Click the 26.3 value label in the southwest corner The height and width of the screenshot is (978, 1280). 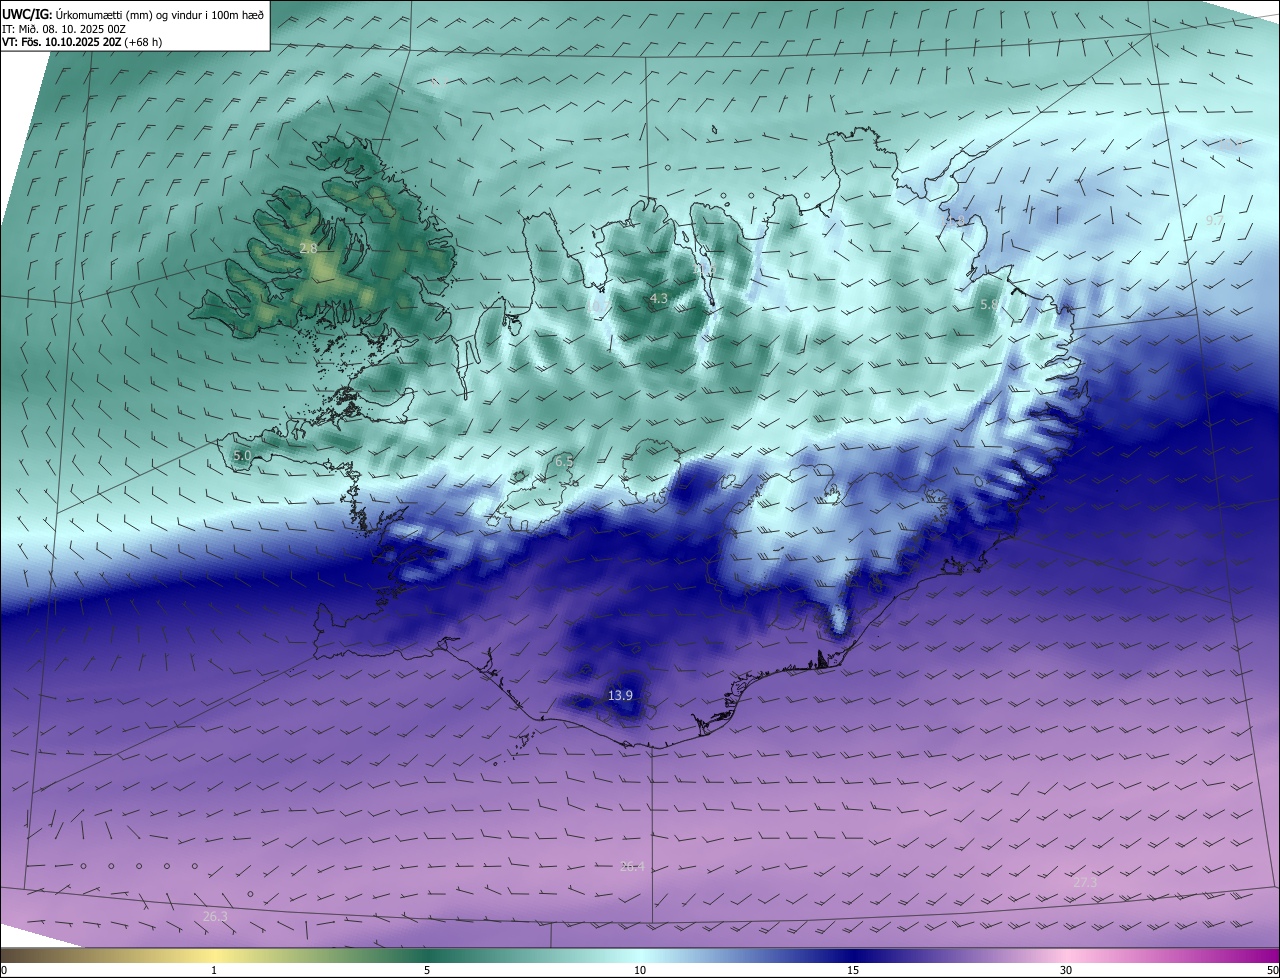point(215,916)
